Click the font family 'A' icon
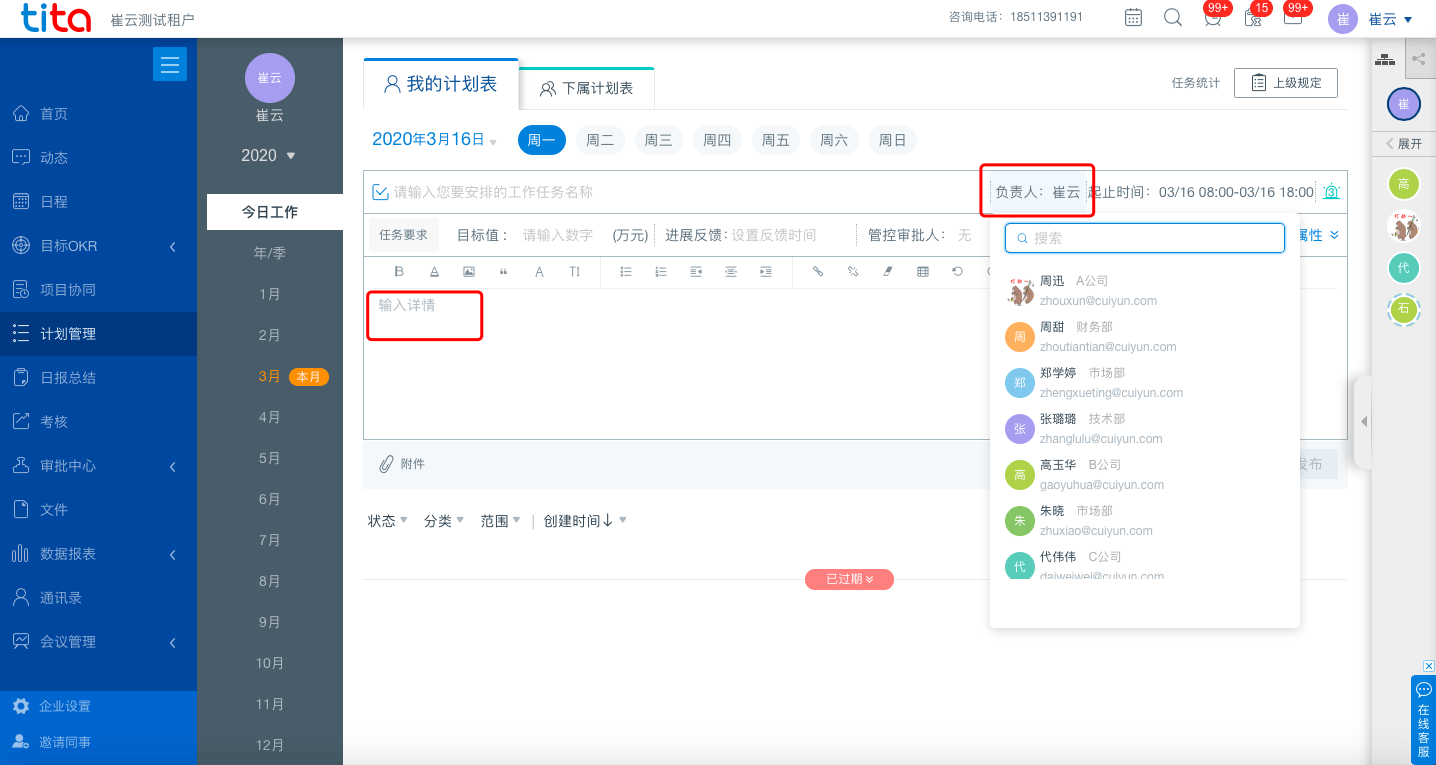This screenshot has height=765, width=1436. (x=539, y=271)
